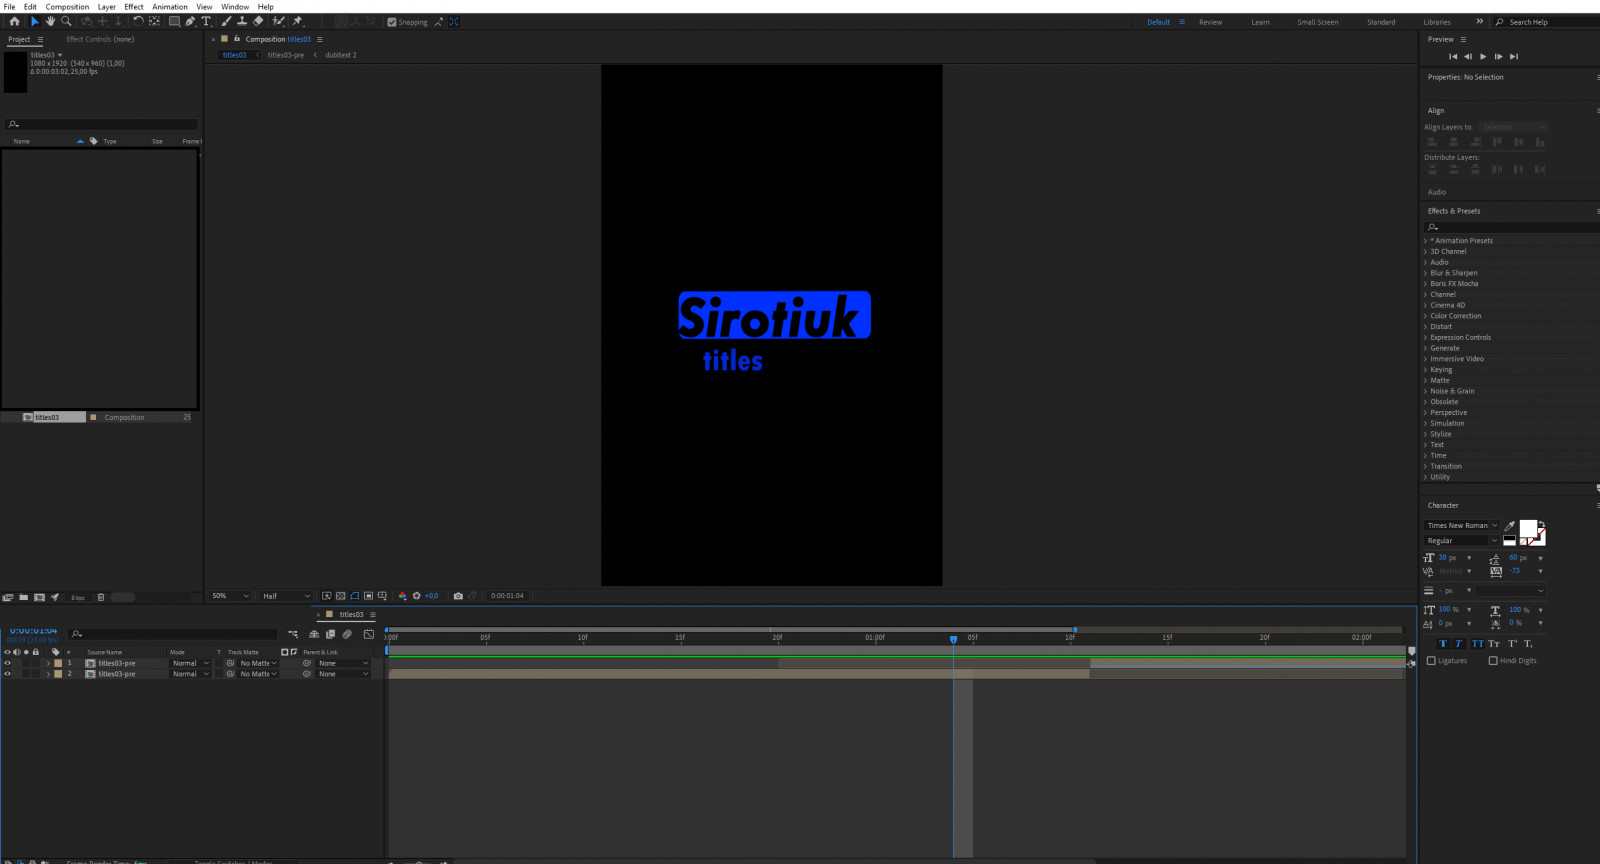Open the Effect menu
The width and height of the screenshot is (1600, 864).
point(134,7)
